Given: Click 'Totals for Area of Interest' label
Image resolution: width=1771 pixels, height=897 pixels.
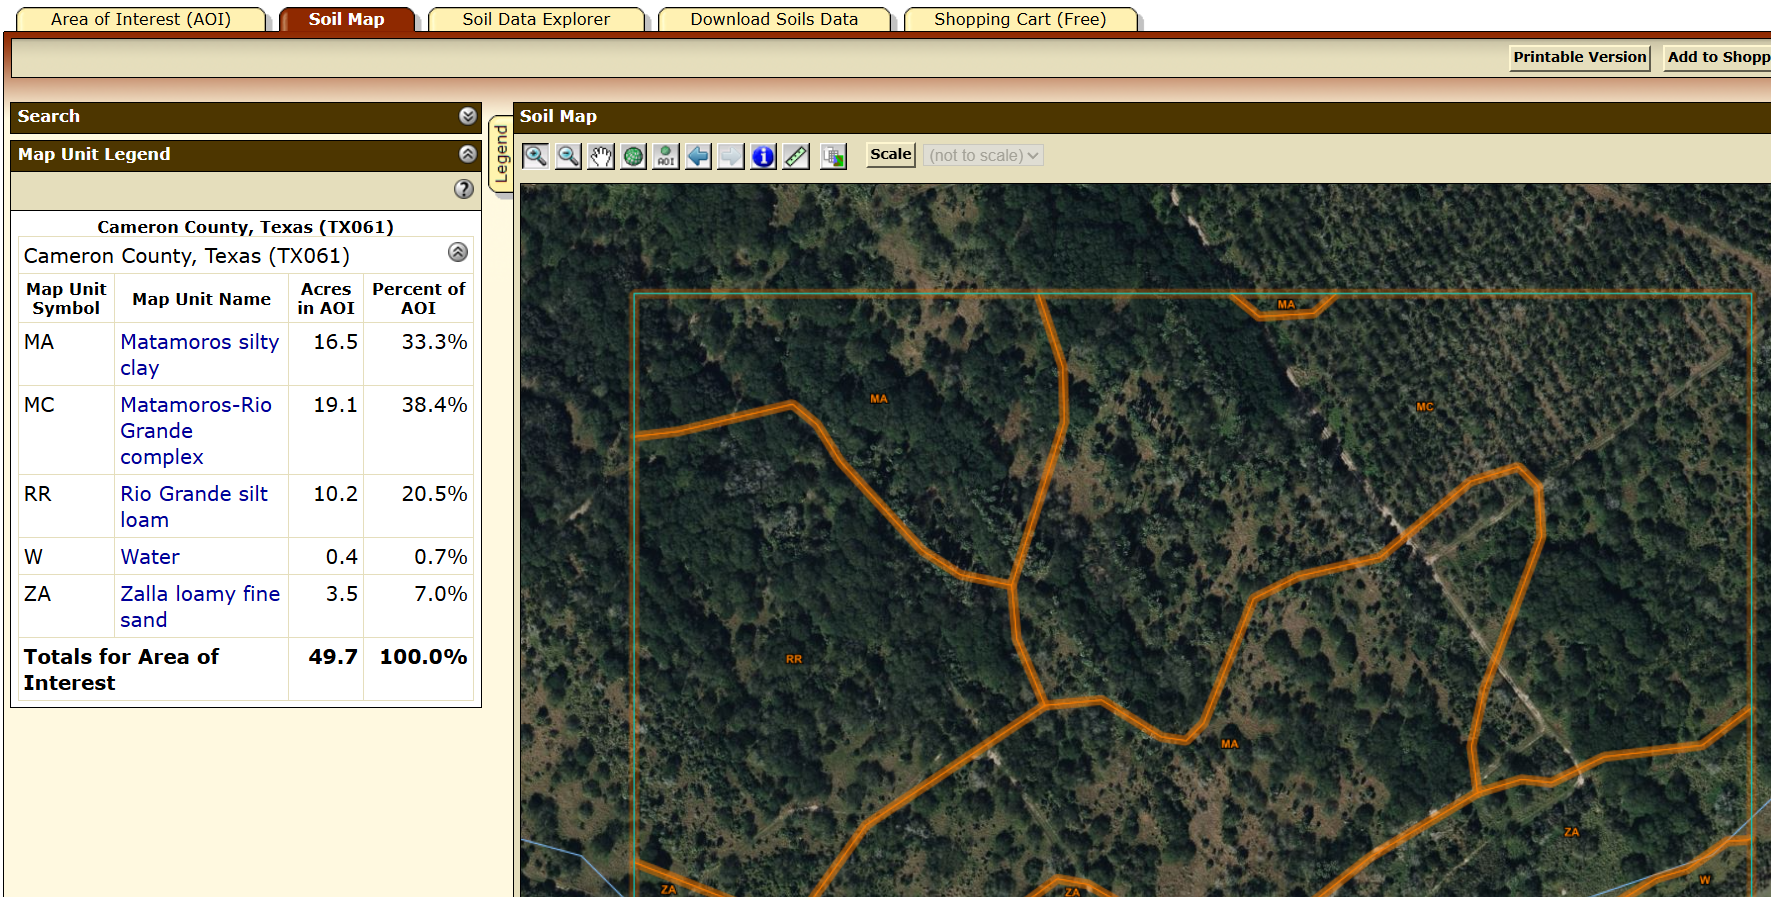Looking at the screenshot, I should [121, 670].
